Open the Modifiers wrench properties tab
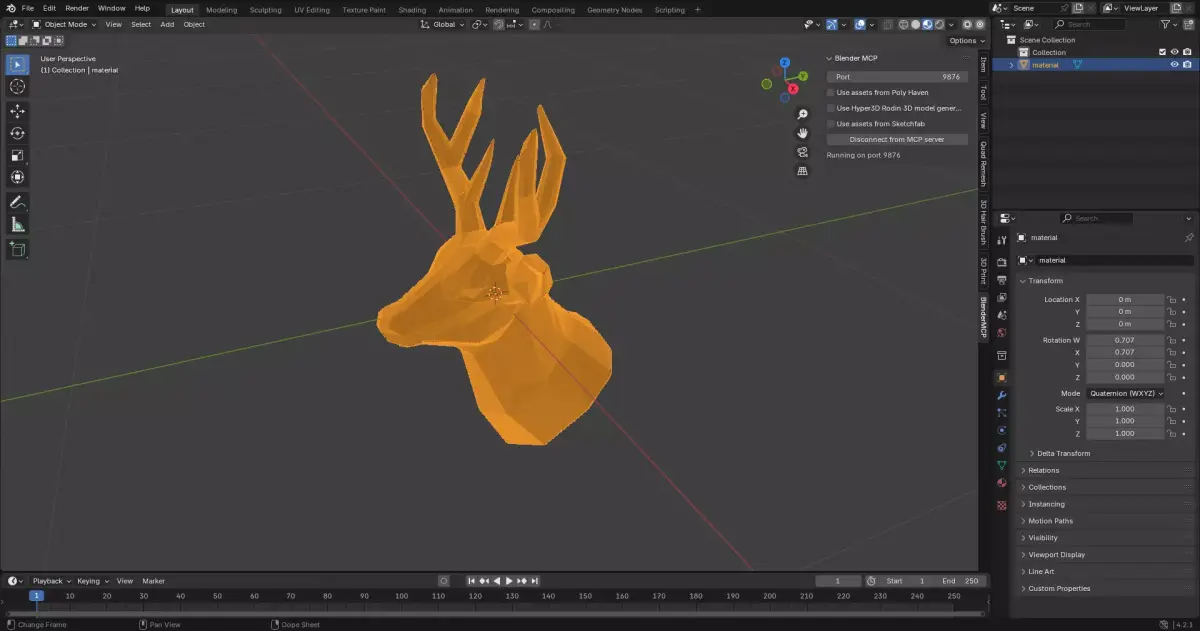Viewport: 1200px width, 631px height. click(x=1002, y=395)
